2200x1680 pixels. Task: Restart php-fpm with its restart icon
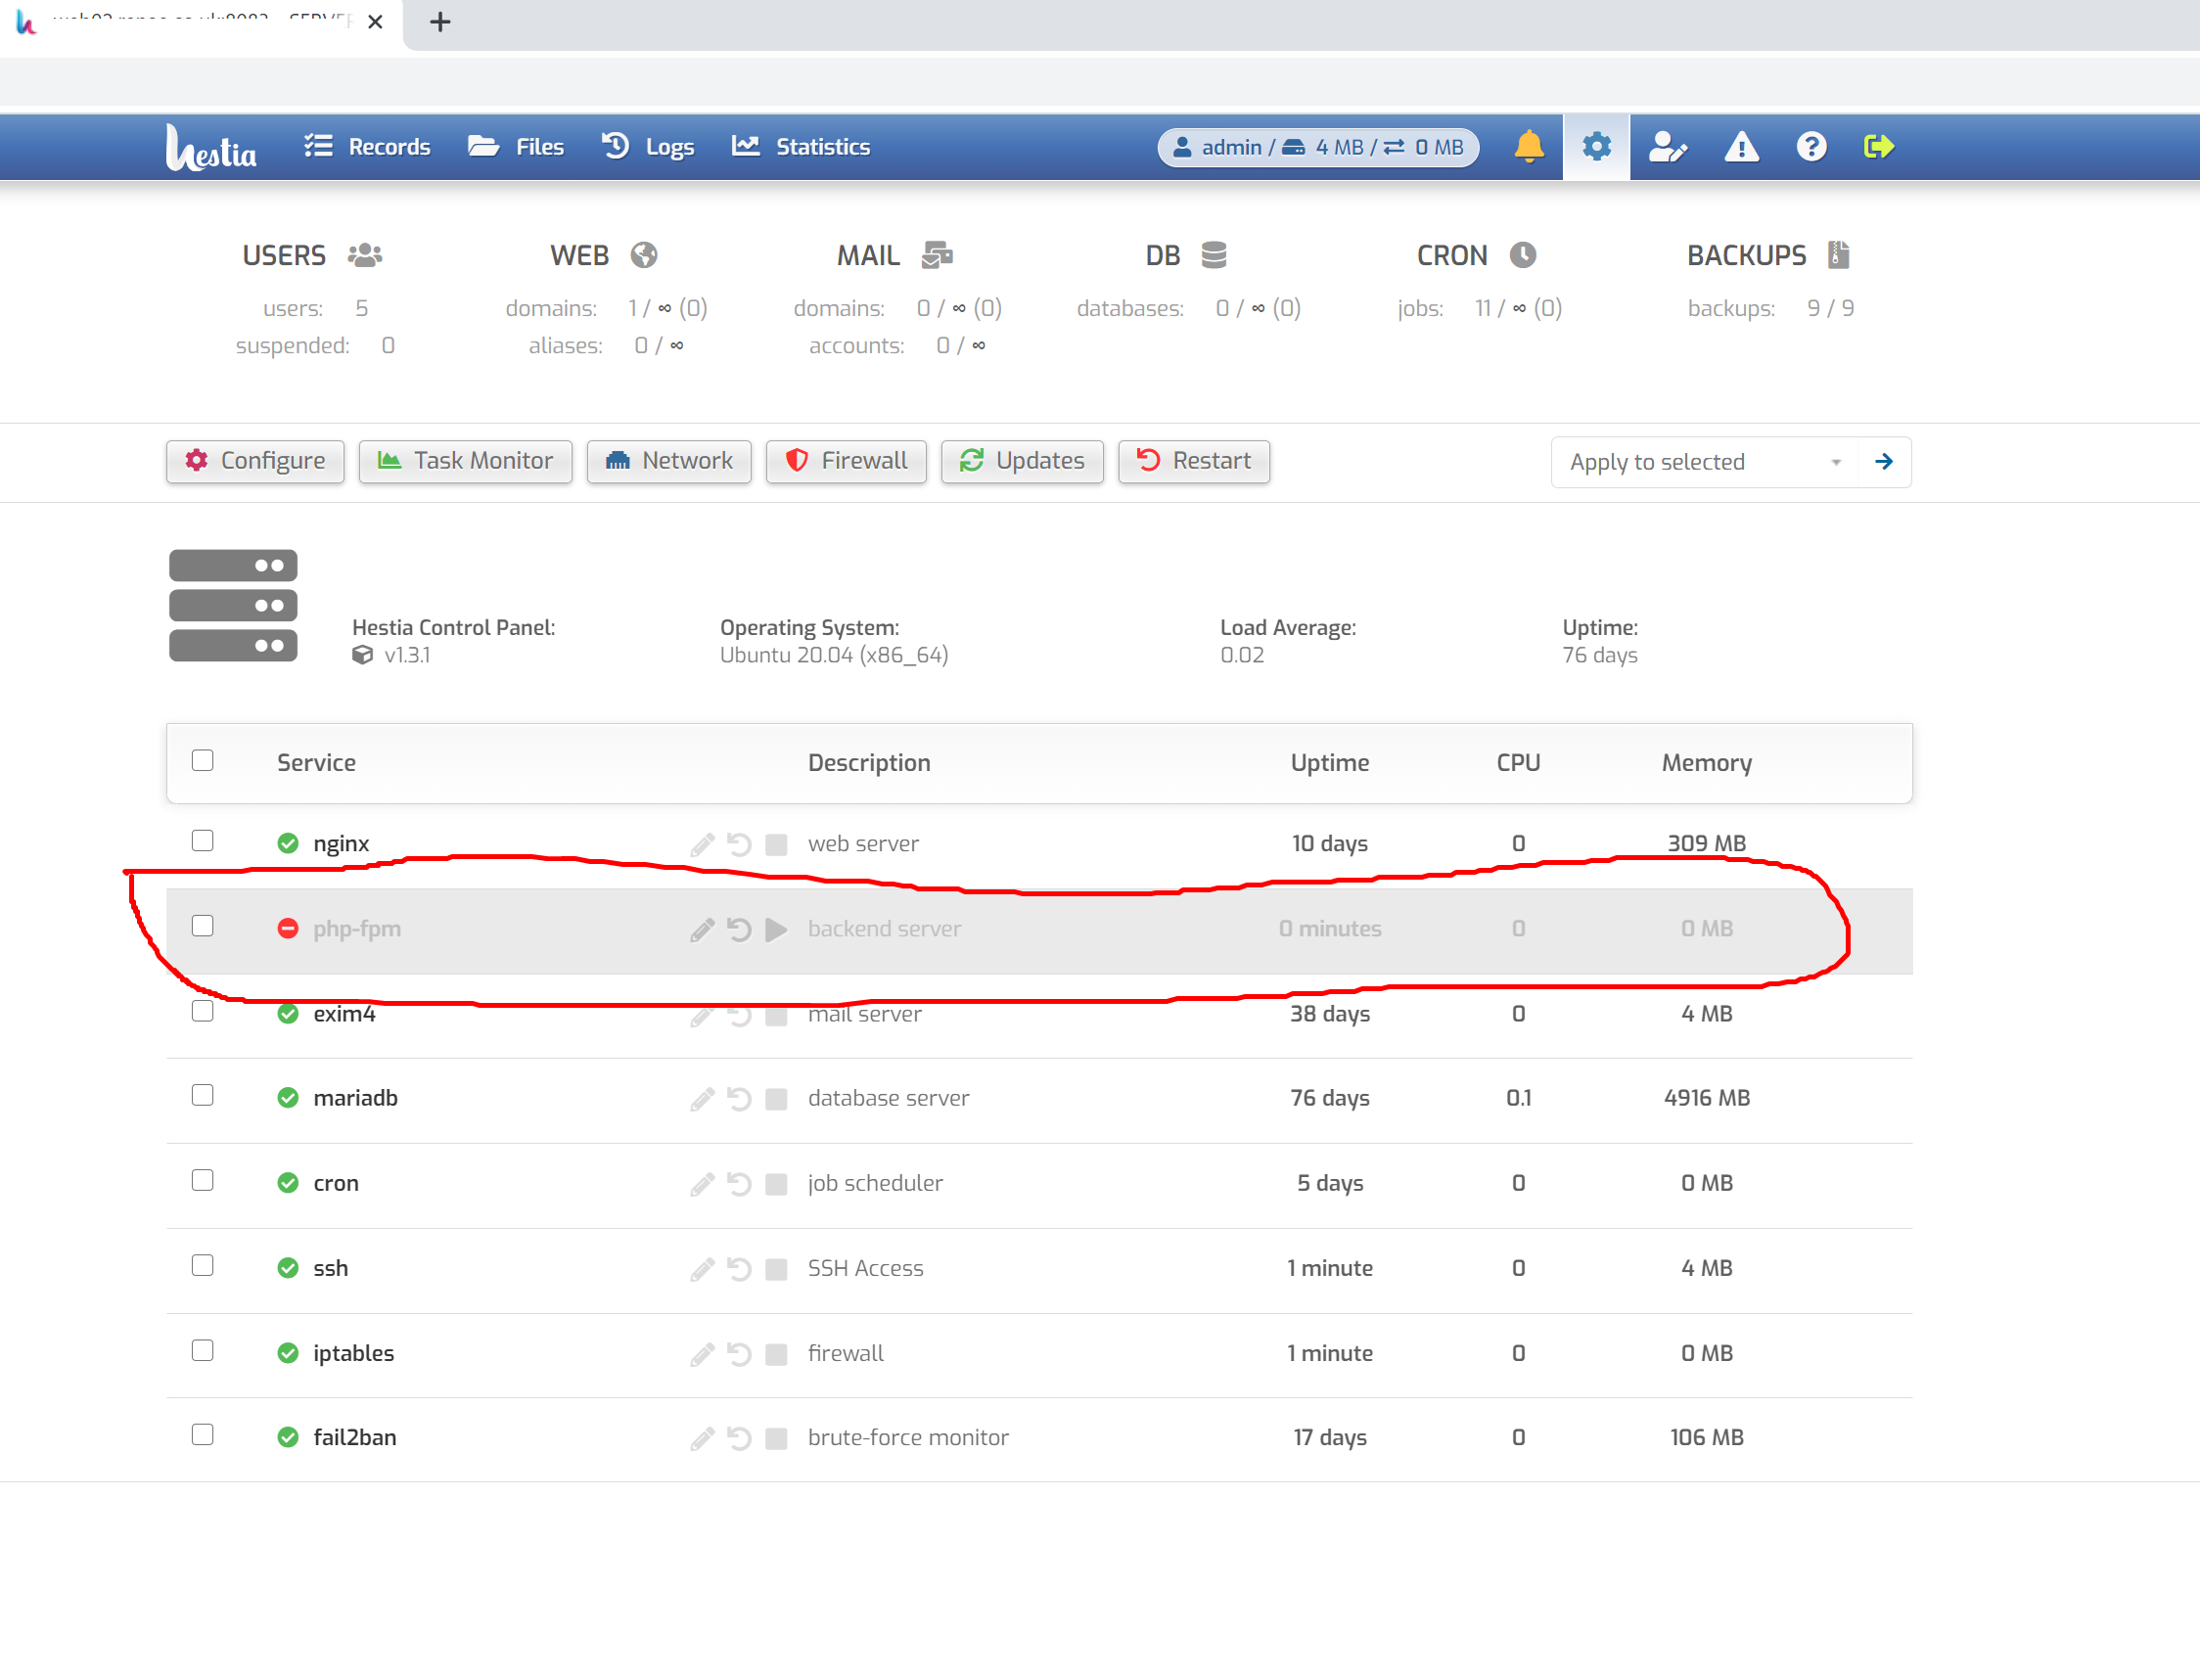[x=738, y=929]
